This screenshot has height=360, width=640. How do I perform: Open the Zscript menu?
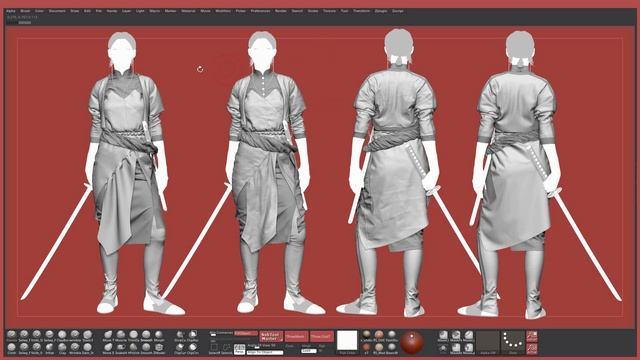point(398,11)
